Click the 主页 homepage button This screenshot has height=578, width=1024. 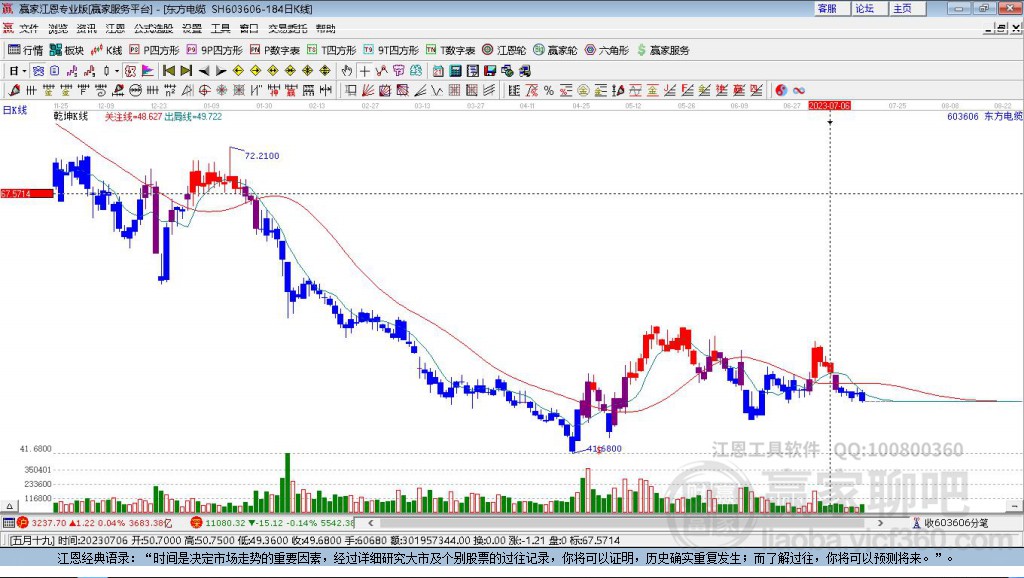906,8
